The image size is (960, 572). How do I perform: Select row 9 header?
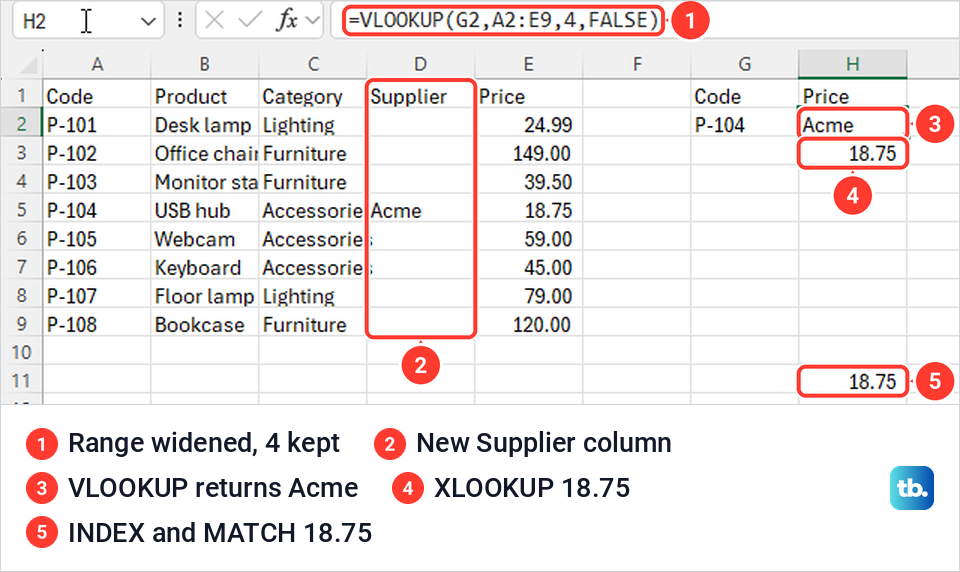pos(21,324)
